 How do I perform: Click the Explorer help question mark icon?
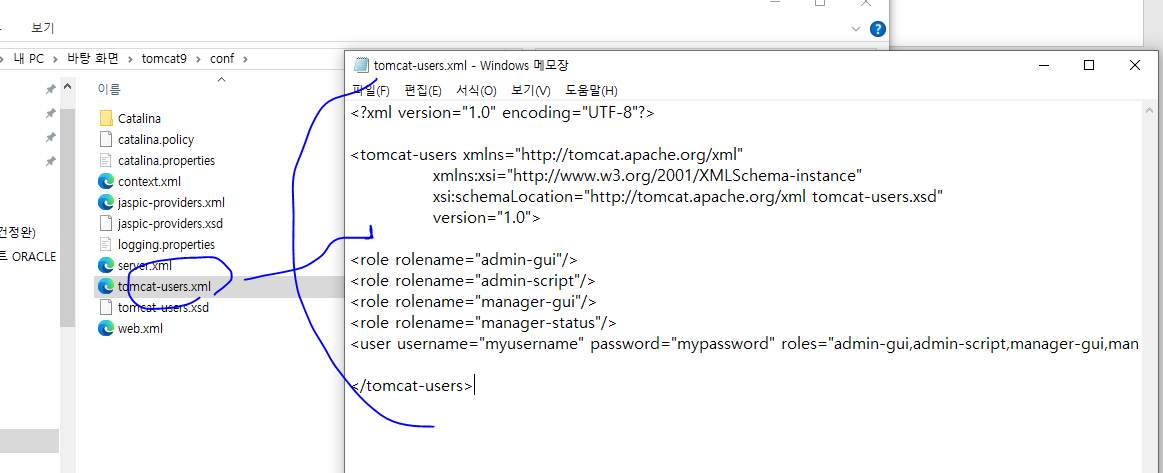(x=877, y=28)
